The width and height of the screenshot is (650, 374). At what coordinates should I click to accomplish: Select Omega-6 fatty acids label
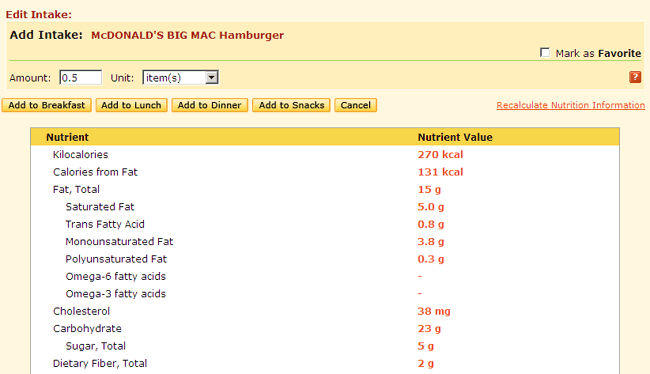click(x=116, y=277)
